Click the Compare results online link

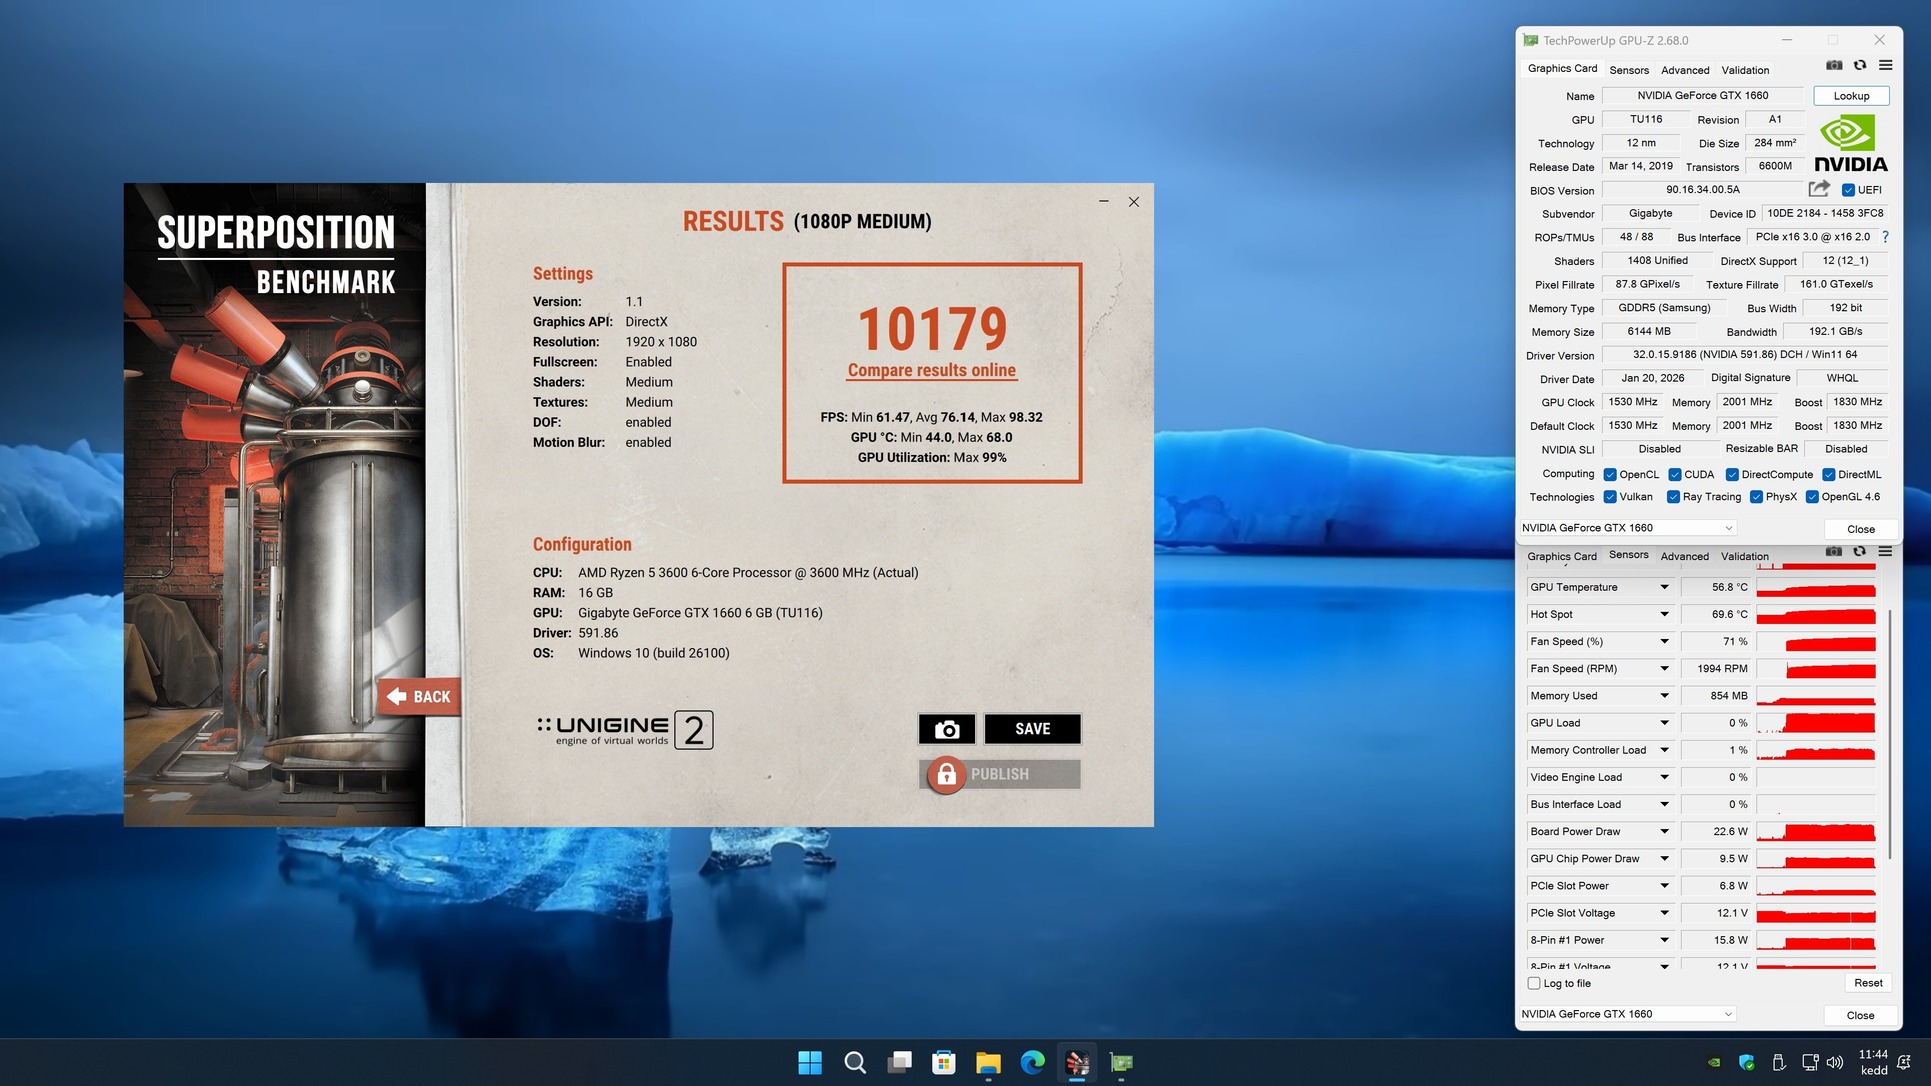pyautogui.click(x=931, y=370)
